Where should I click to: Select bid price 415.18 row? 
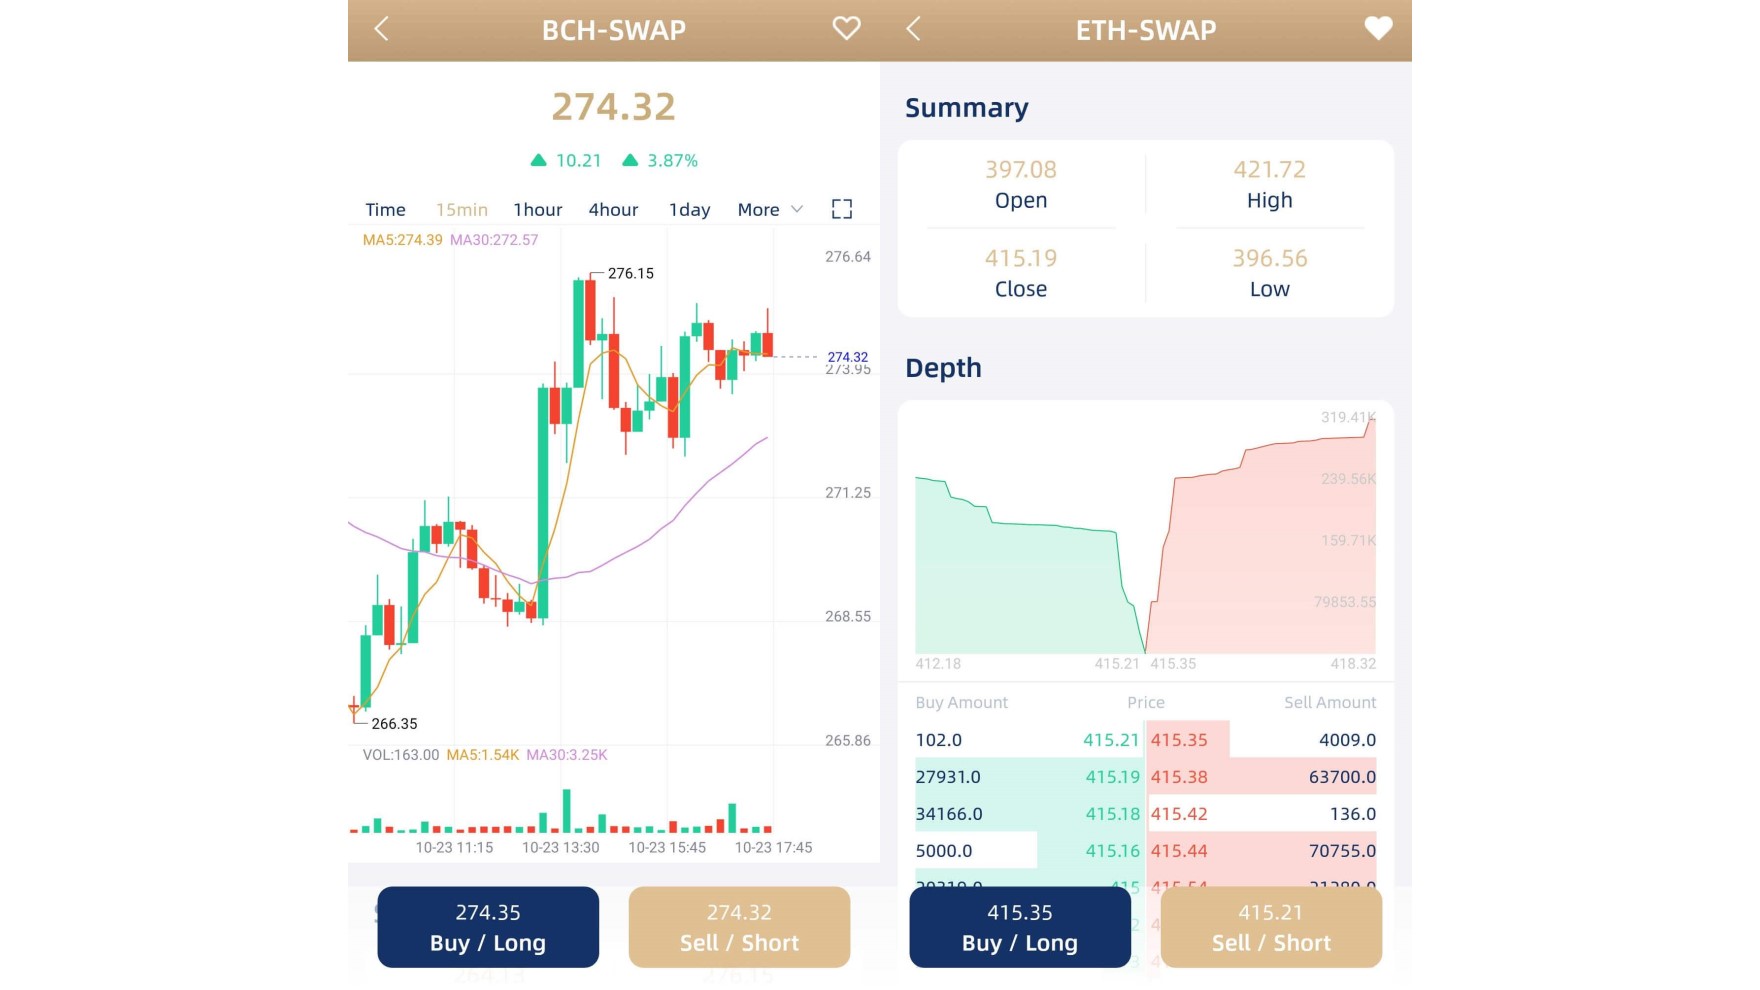coord(1112,814)
